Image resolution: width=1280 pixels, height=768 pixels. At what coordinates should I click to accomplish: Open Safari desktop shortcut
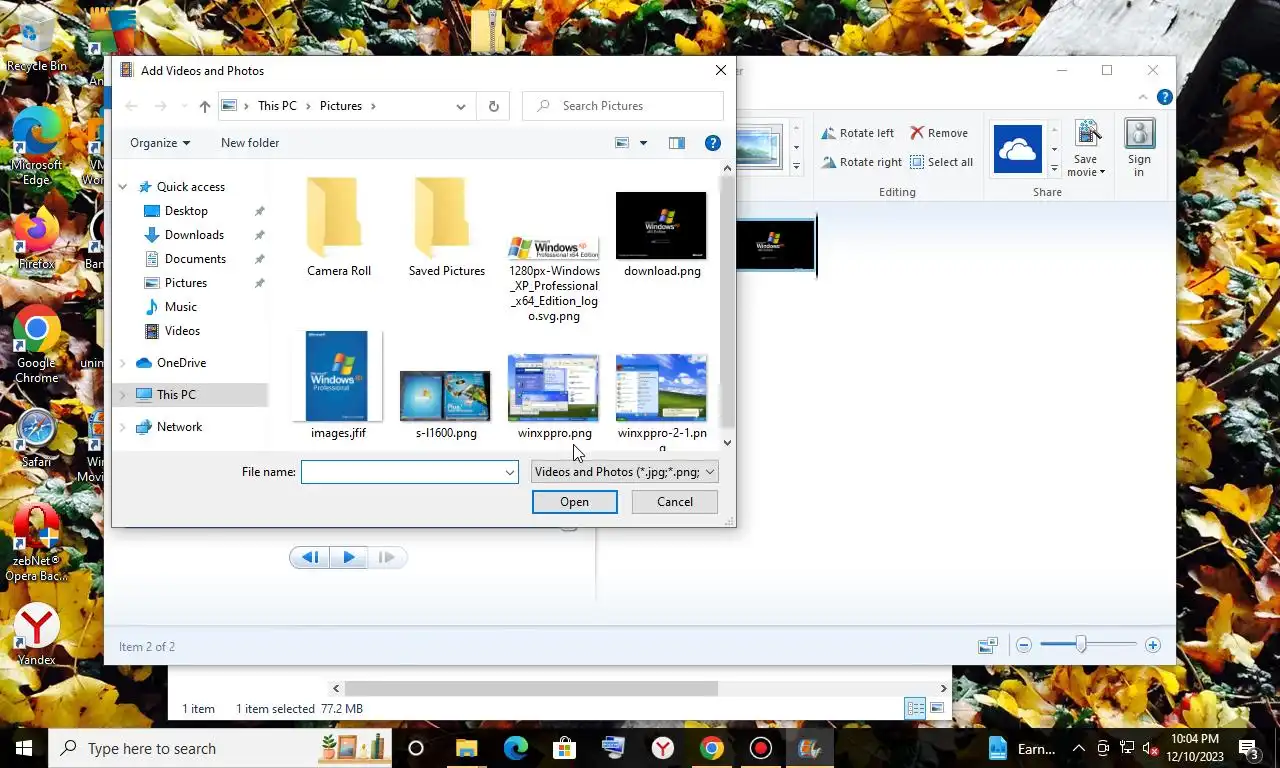(36, 438)
